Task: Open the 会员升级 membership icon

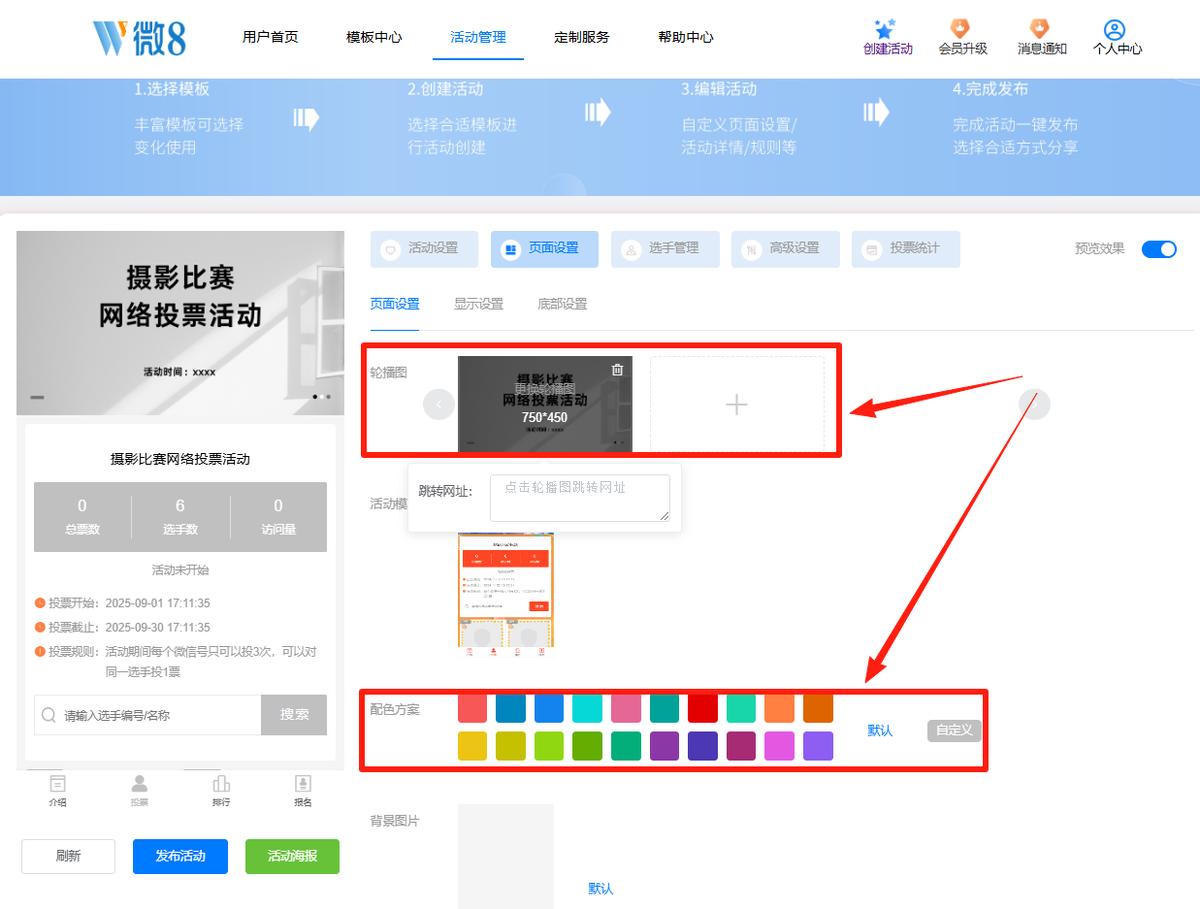Action: click(962, 29)
